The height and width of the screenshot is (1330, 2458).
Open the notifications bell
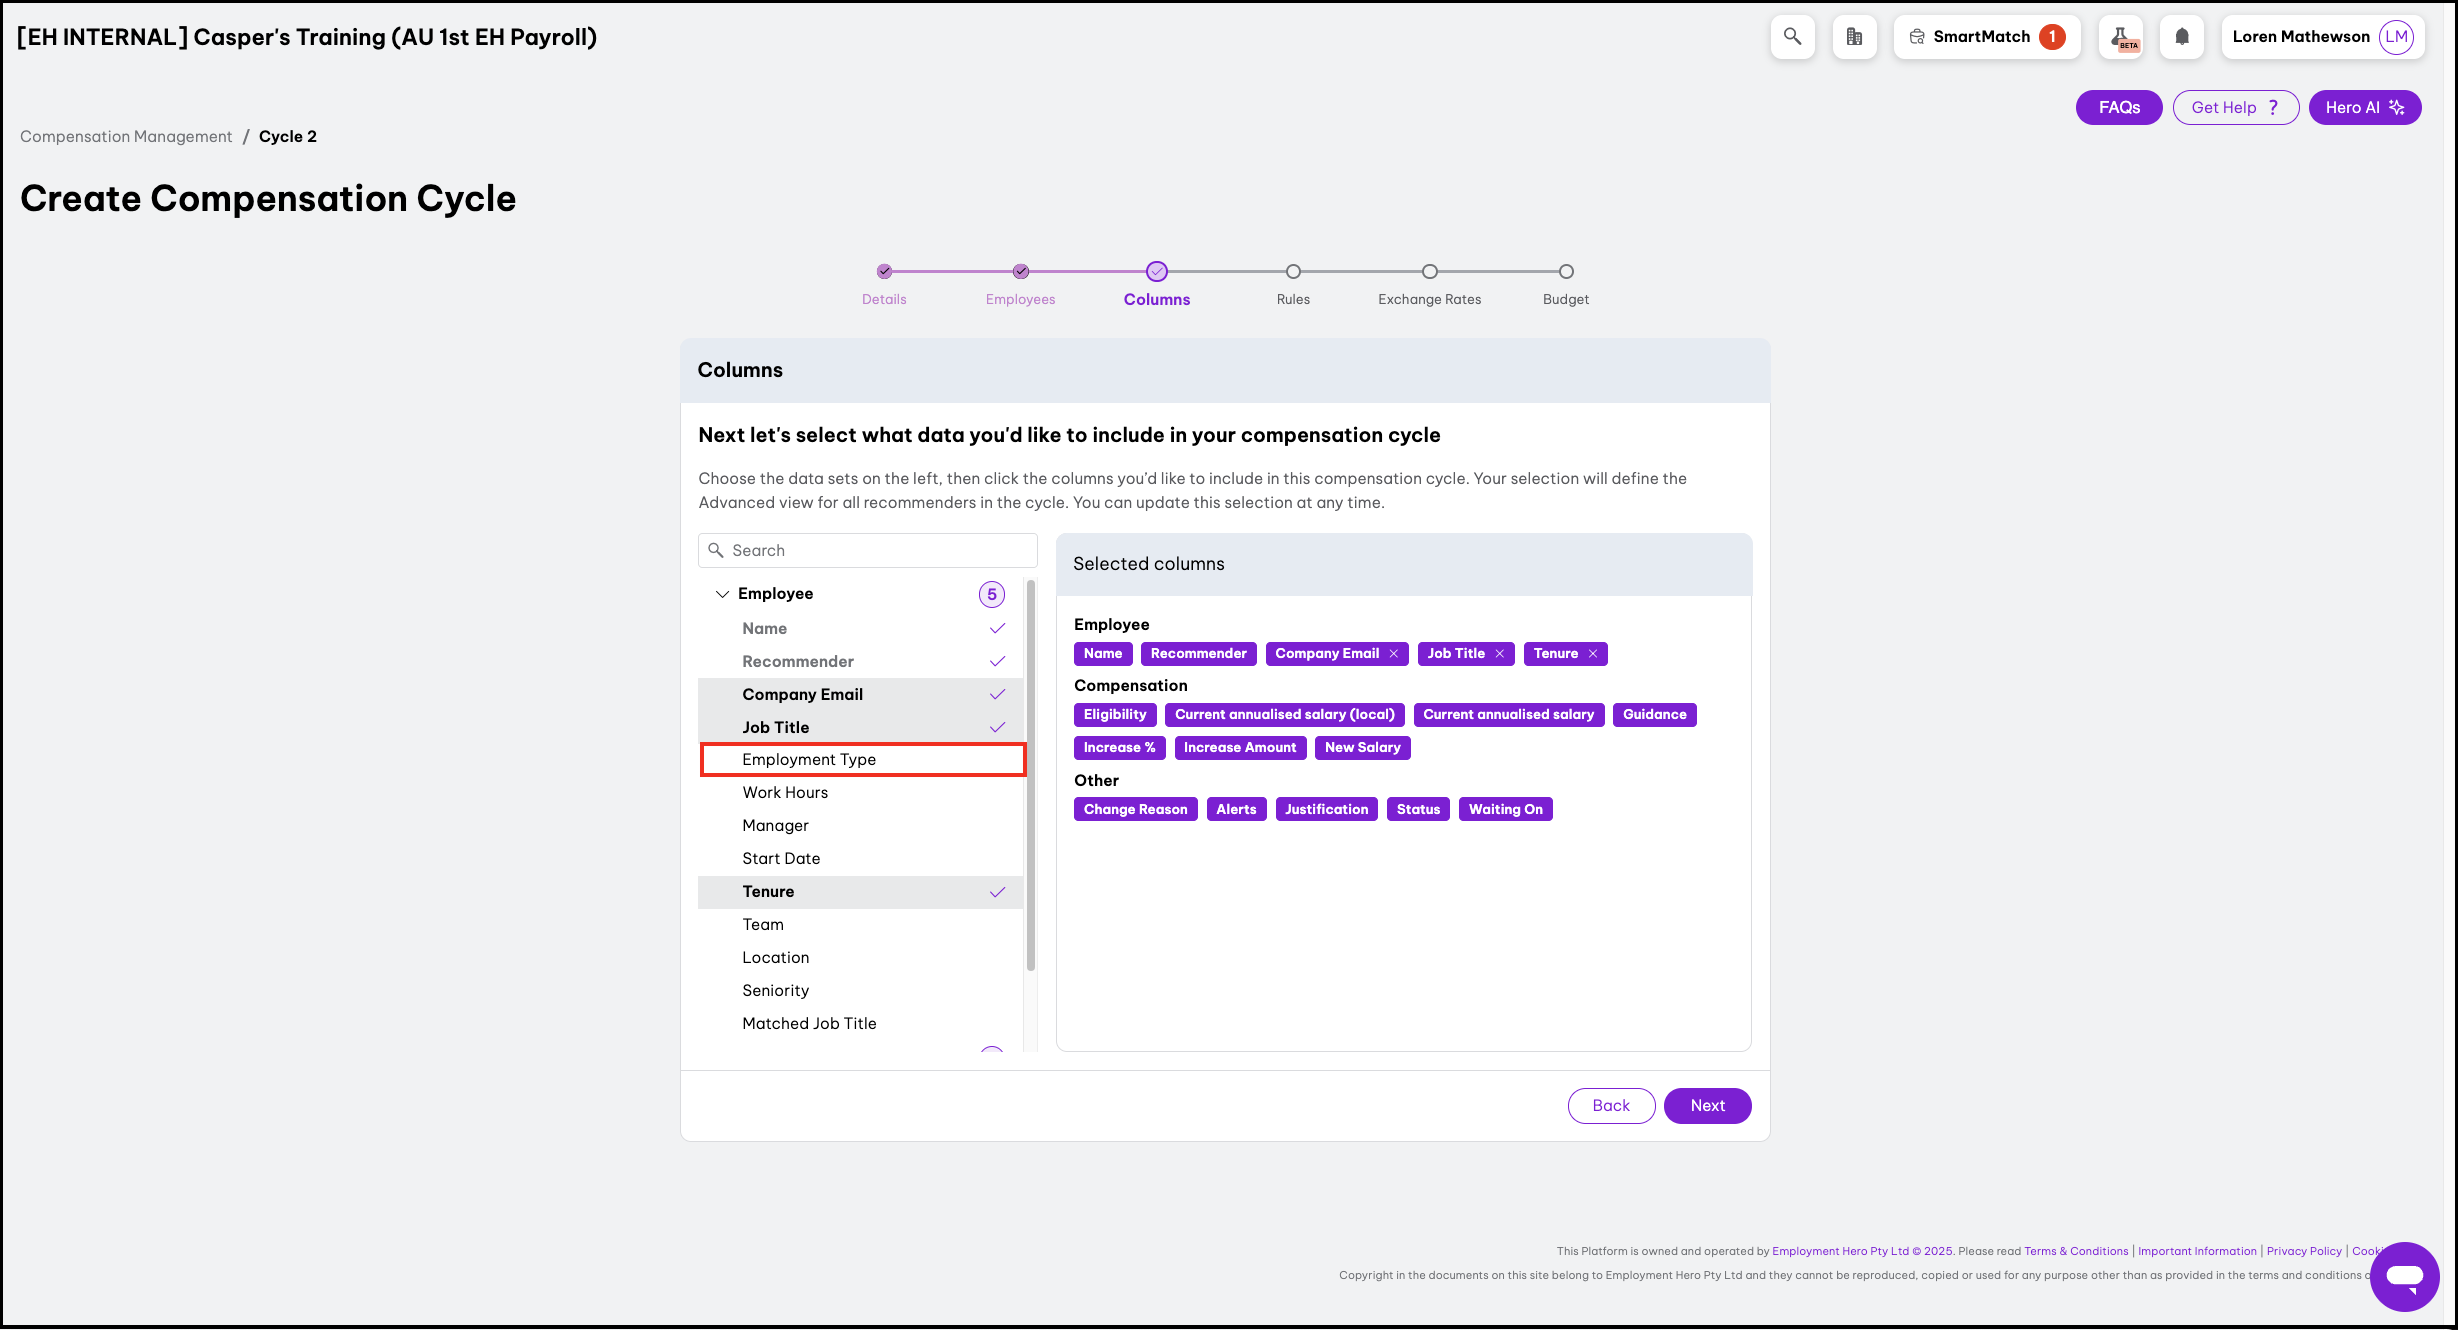point(2182,37)
